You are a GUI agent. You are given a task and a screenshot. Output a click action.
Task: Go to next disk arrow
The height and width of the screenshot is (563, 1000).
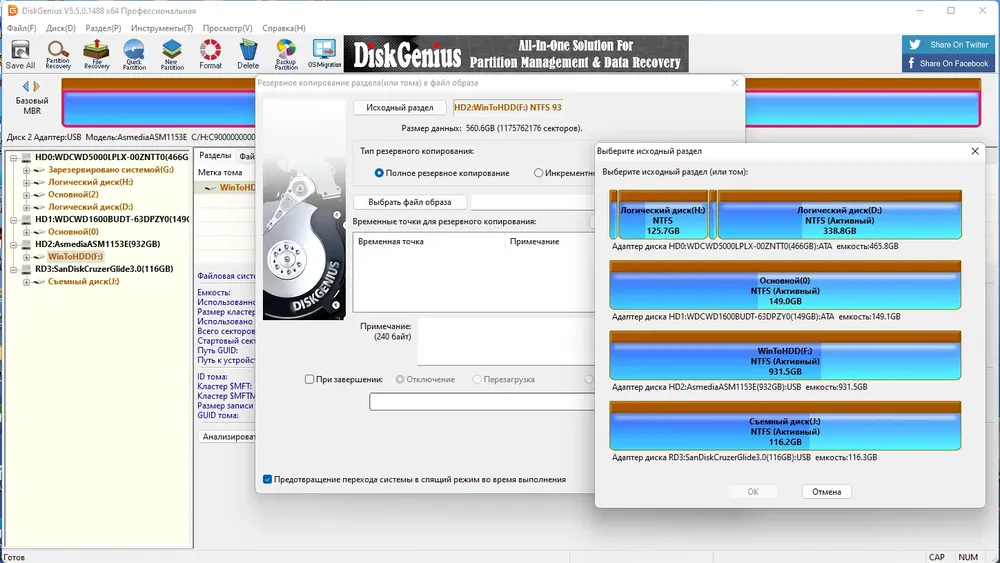coord(36,86)
